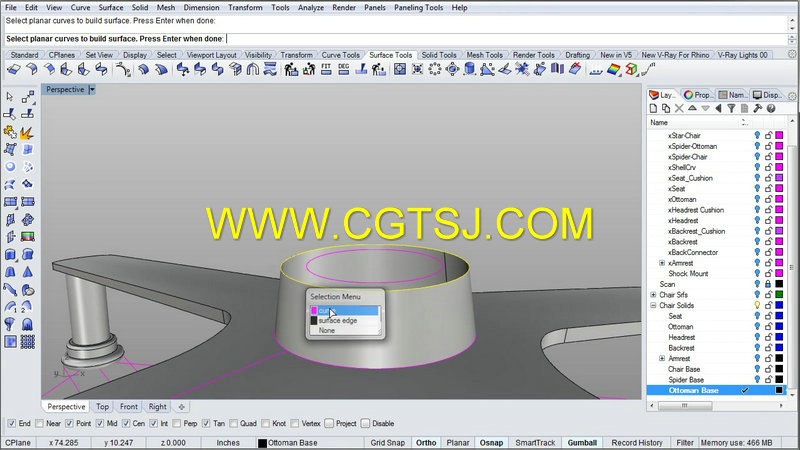Click the add viewport tab plus icon
This screenshot has width=800, height=450.
(x=181, y=407)
